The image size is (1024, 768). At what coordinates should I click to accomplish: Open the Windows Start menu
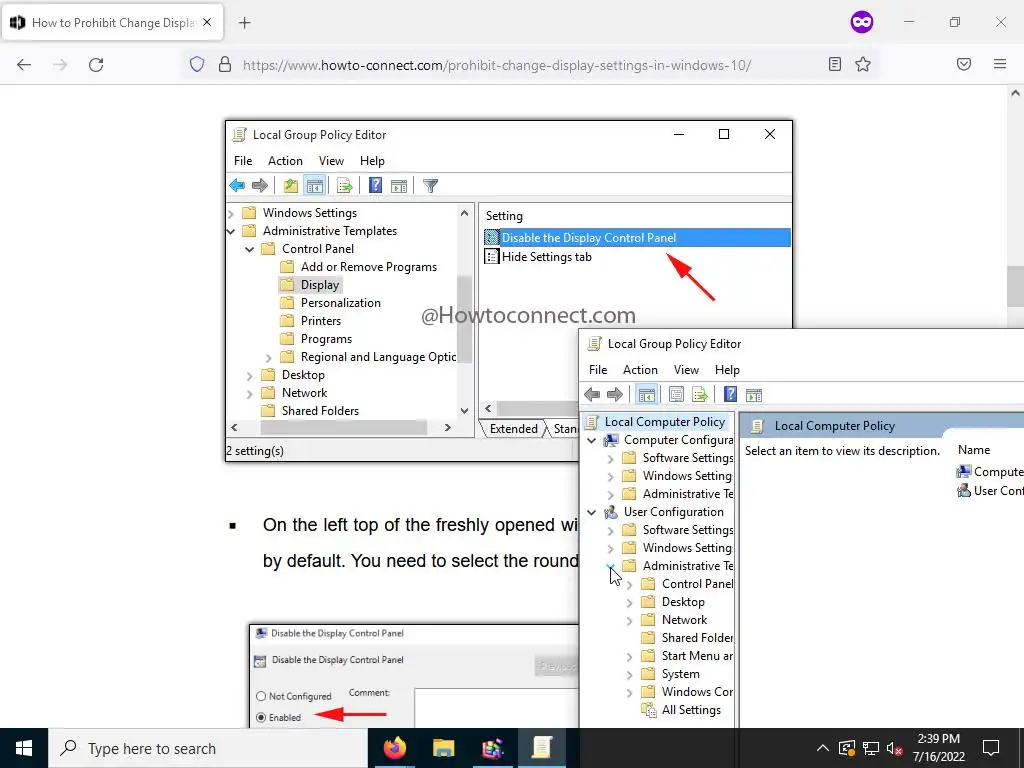[24, 748]
